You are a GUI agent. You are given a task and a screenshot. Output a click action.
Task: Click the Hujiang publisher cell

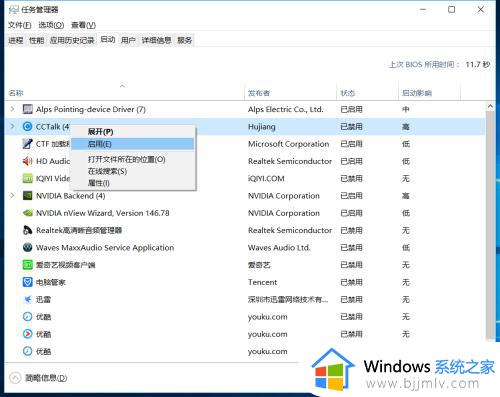click(262, 127)
